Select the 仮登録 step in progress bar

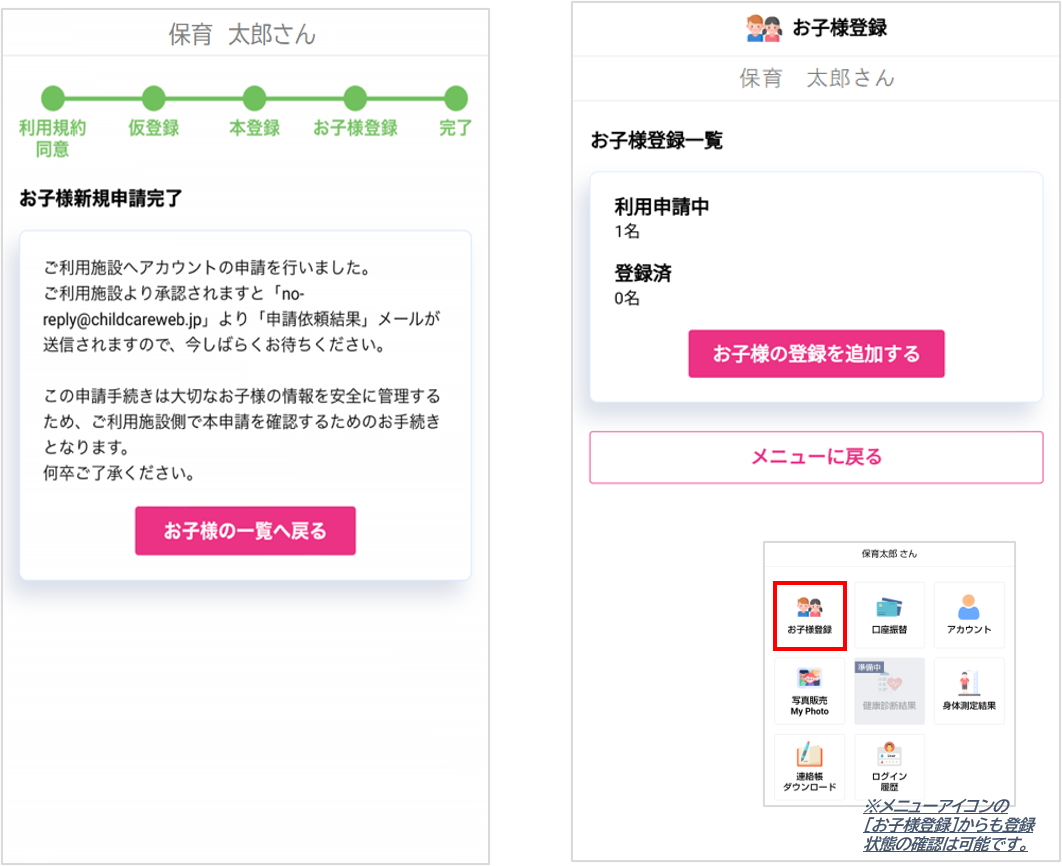[x=153, y=98]
